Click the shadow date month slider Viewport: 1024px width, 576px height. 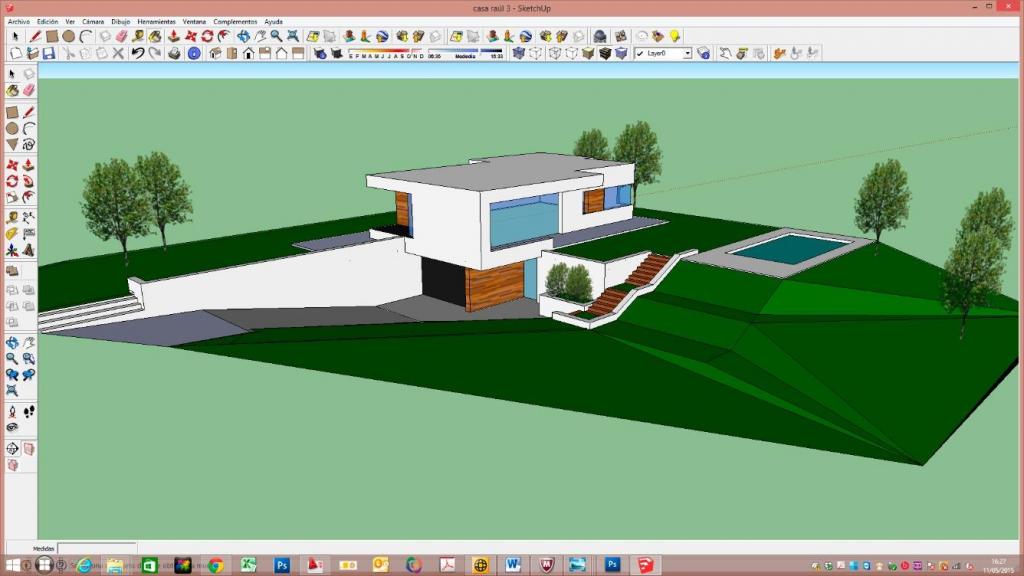pos(383,52)
